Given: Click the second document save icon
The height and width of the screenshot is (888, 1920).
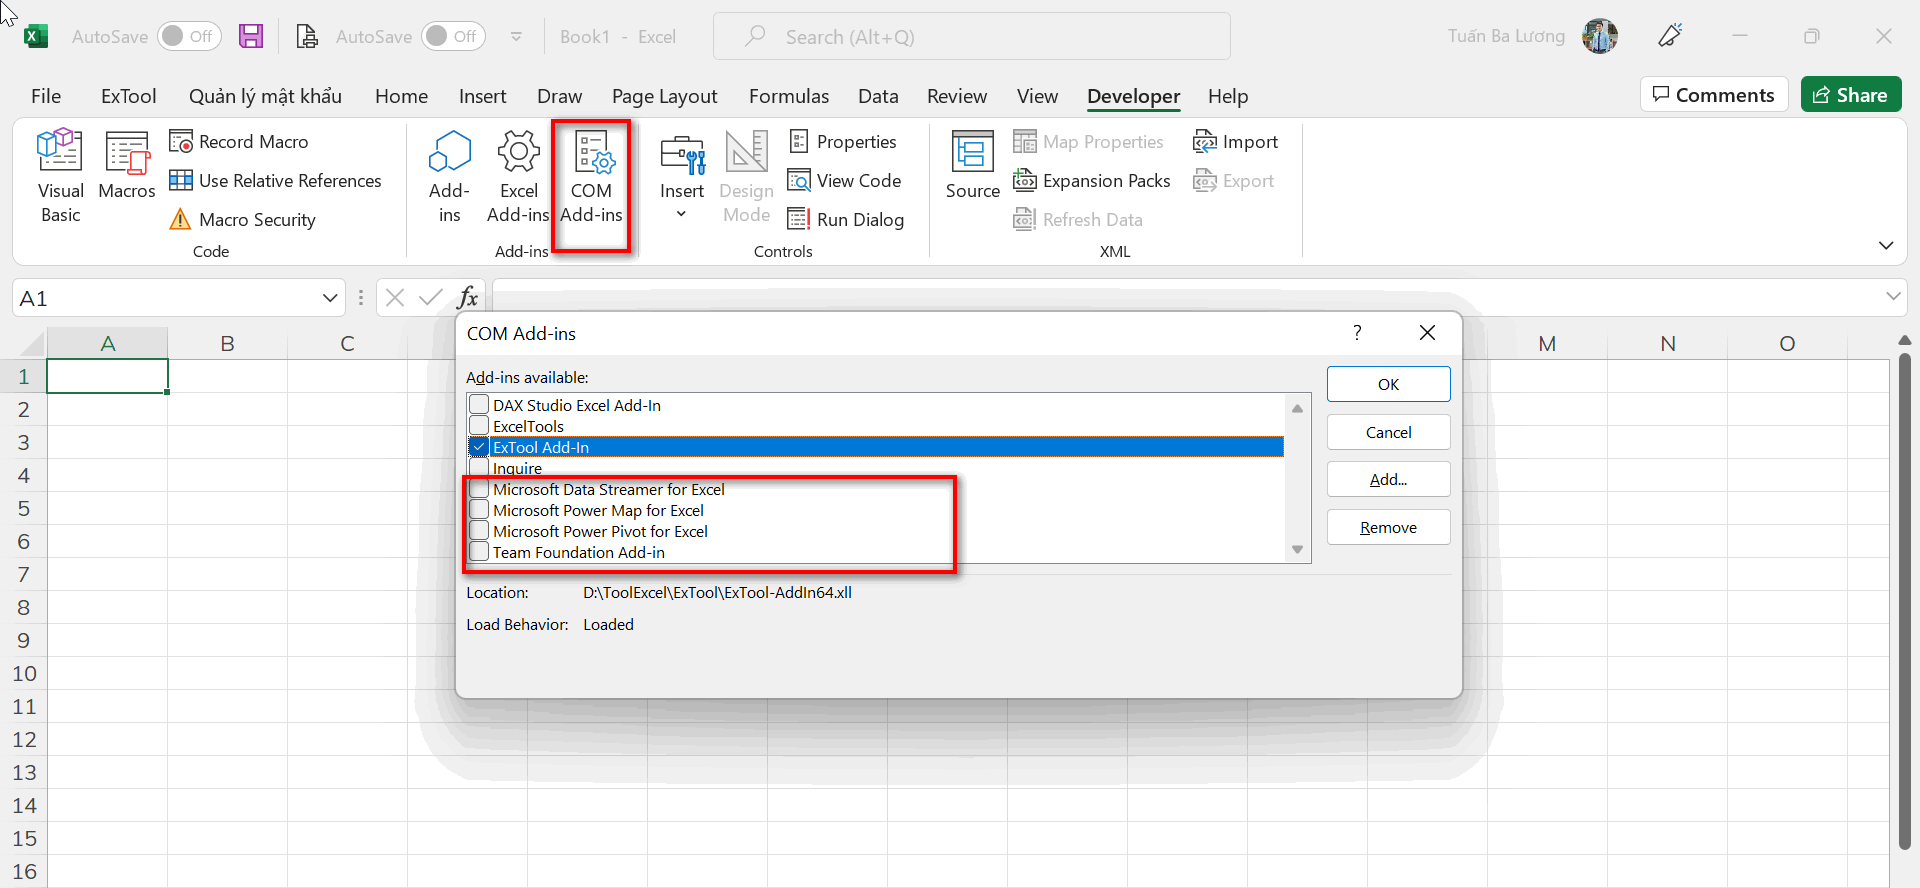Looking at the screenshot, I should [307, 37].
